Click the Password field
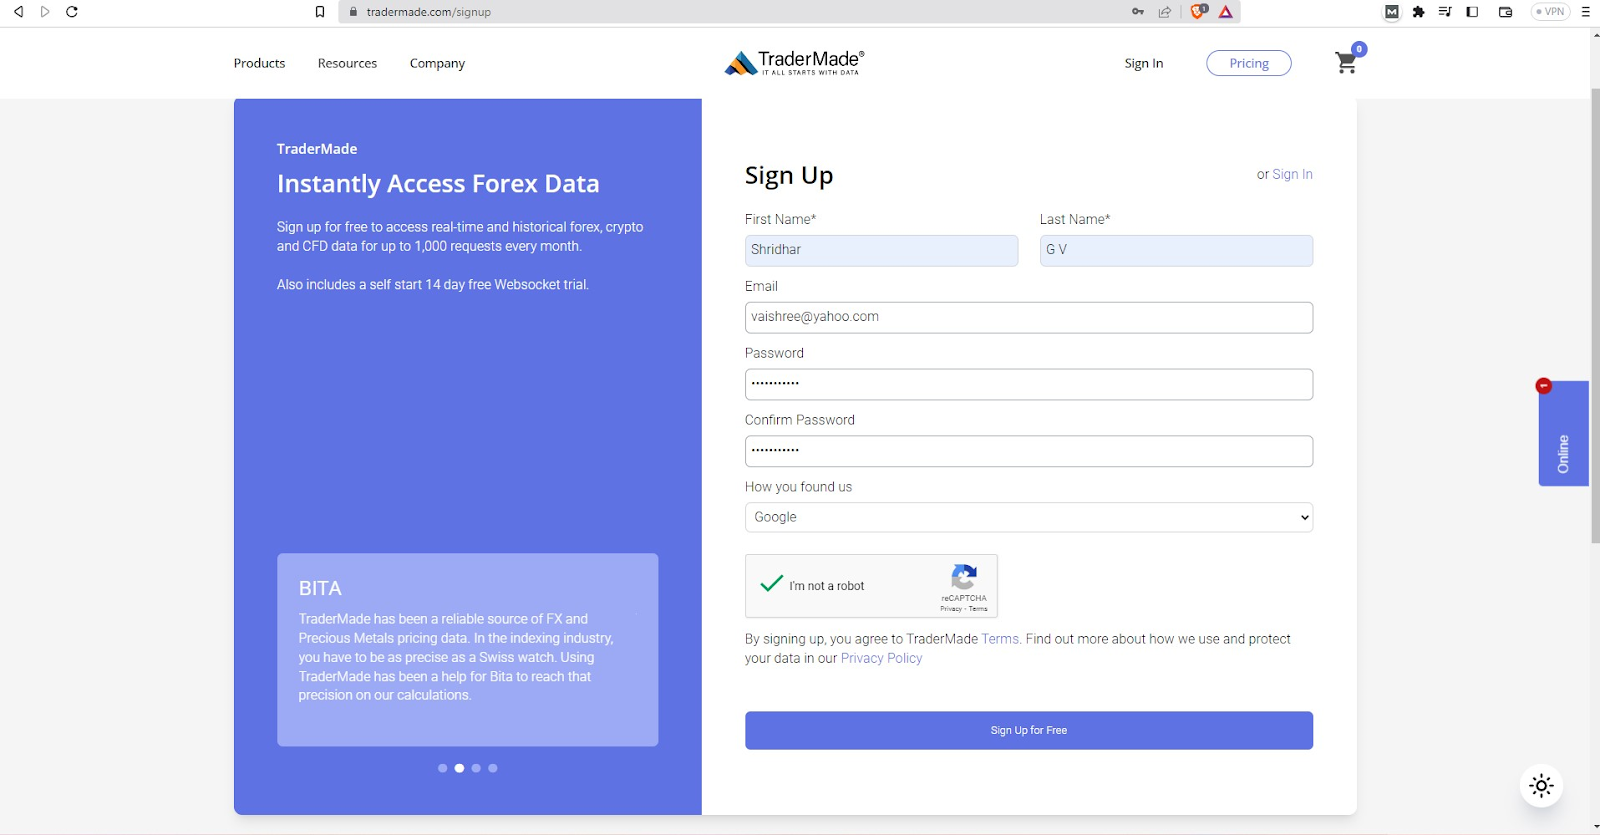This screenshot has width=1600, height=835. (1029, 384)
